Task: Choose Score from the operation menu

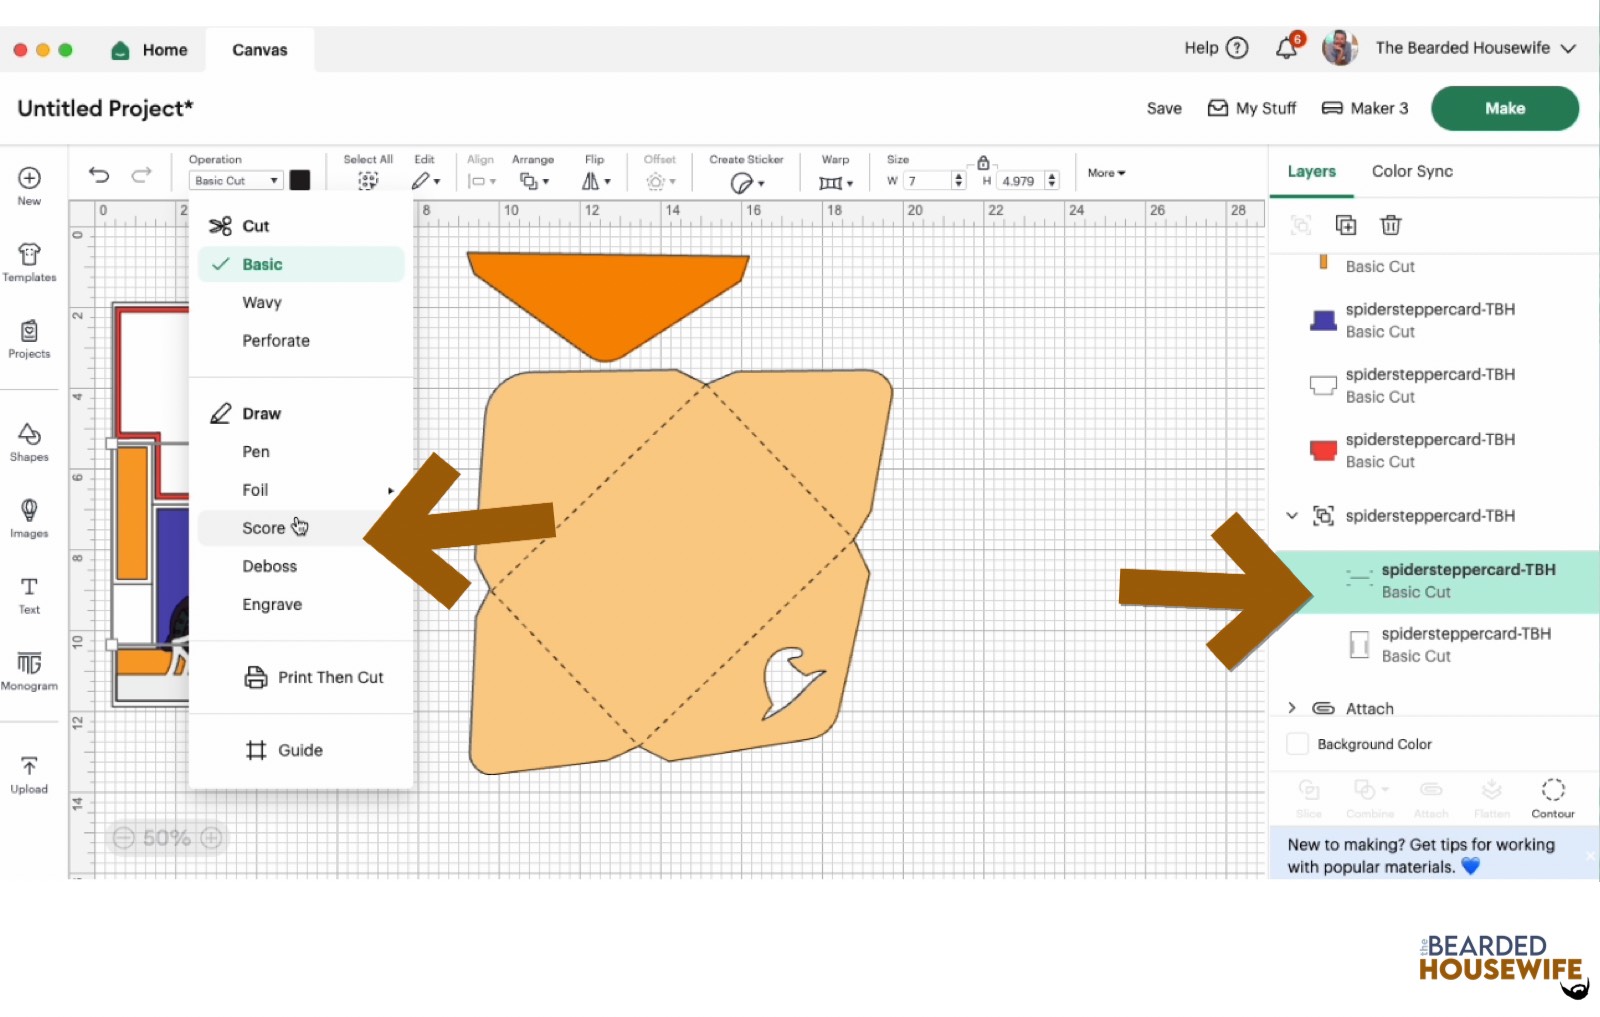Action: pyautogui.click(x=264, y=528)
